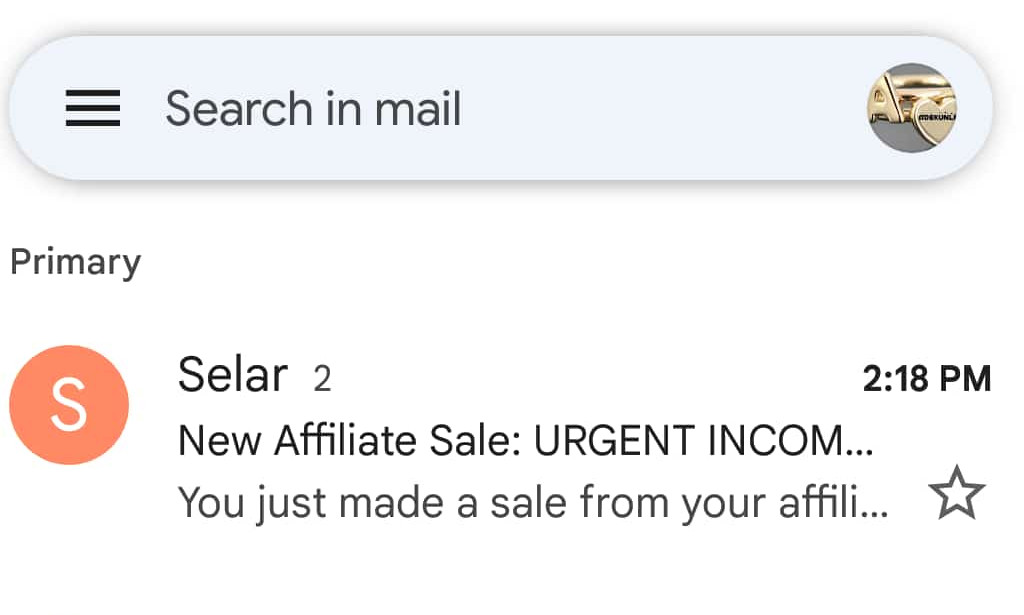1024x615 pixels.
Task: Select the orange S avatar to multi-select
Action: click(x=68, y=405)
